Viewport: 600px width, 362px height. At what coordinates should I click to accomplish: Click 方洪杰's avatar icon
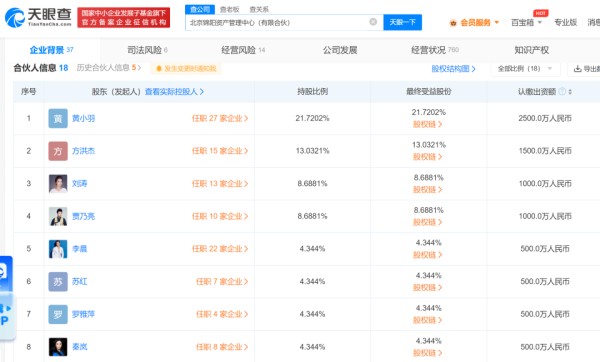tap(58, 151)
